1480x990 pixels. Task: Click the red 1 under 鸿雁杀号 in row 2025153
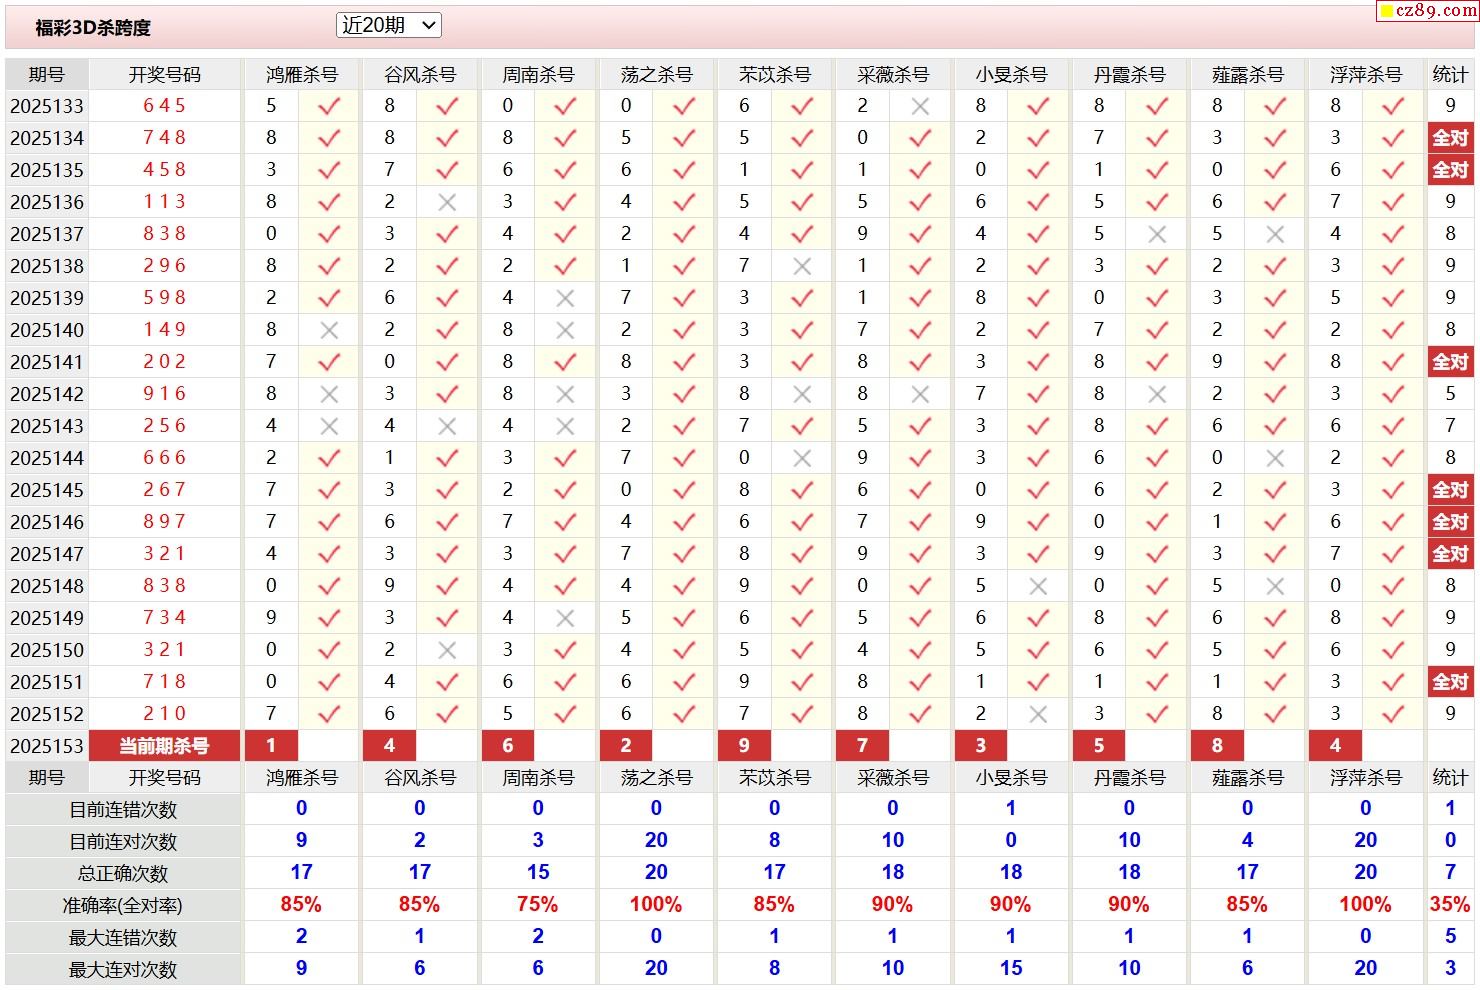point(271,746)
